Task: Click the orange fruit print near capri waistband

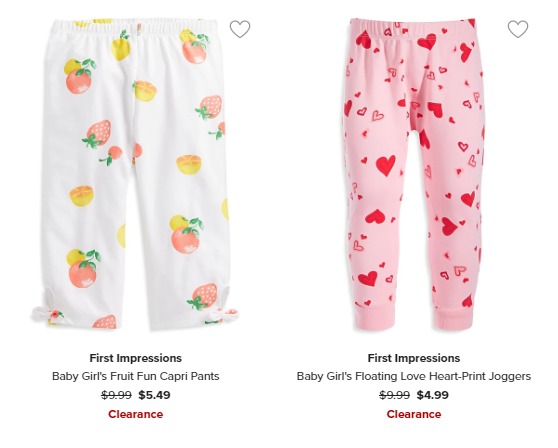Action: tap(194, 51)
